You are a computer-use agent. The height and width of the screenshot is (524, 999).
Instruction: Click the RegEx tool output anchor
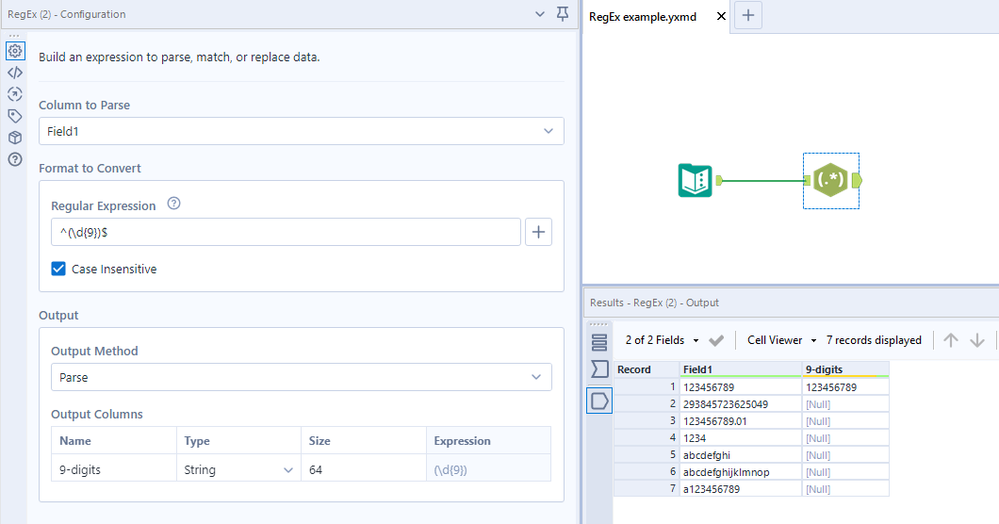click(857, 180)
